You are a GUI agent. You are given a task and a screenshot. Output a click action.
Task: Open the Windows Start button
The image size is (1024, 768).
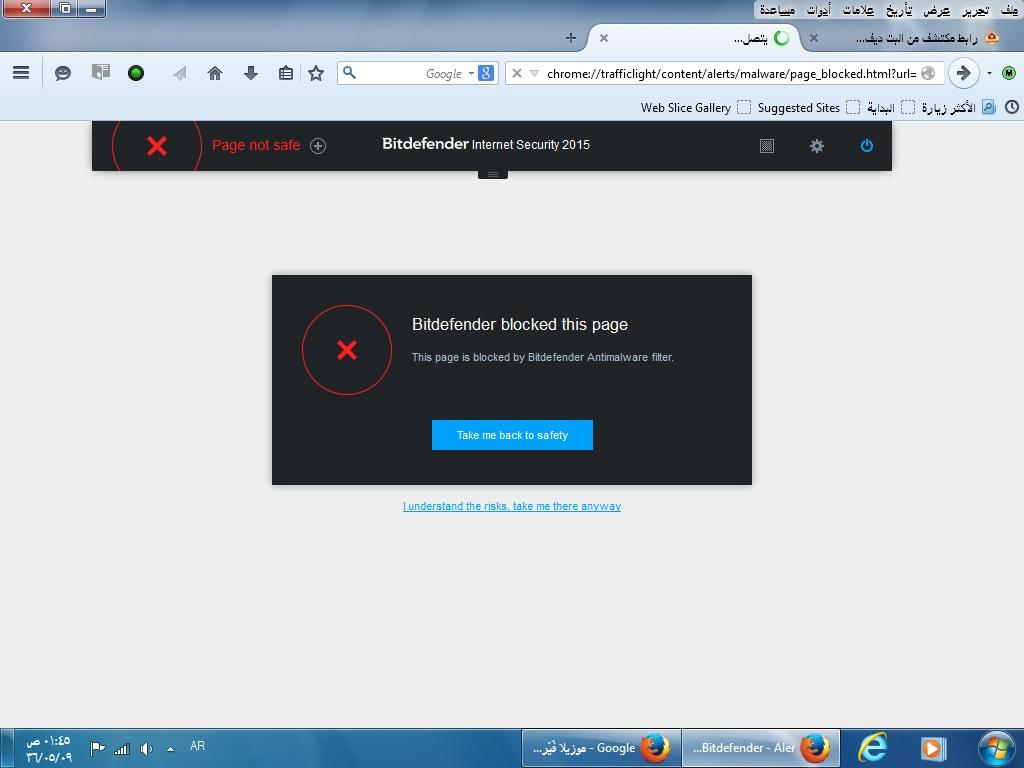point(997,748)
